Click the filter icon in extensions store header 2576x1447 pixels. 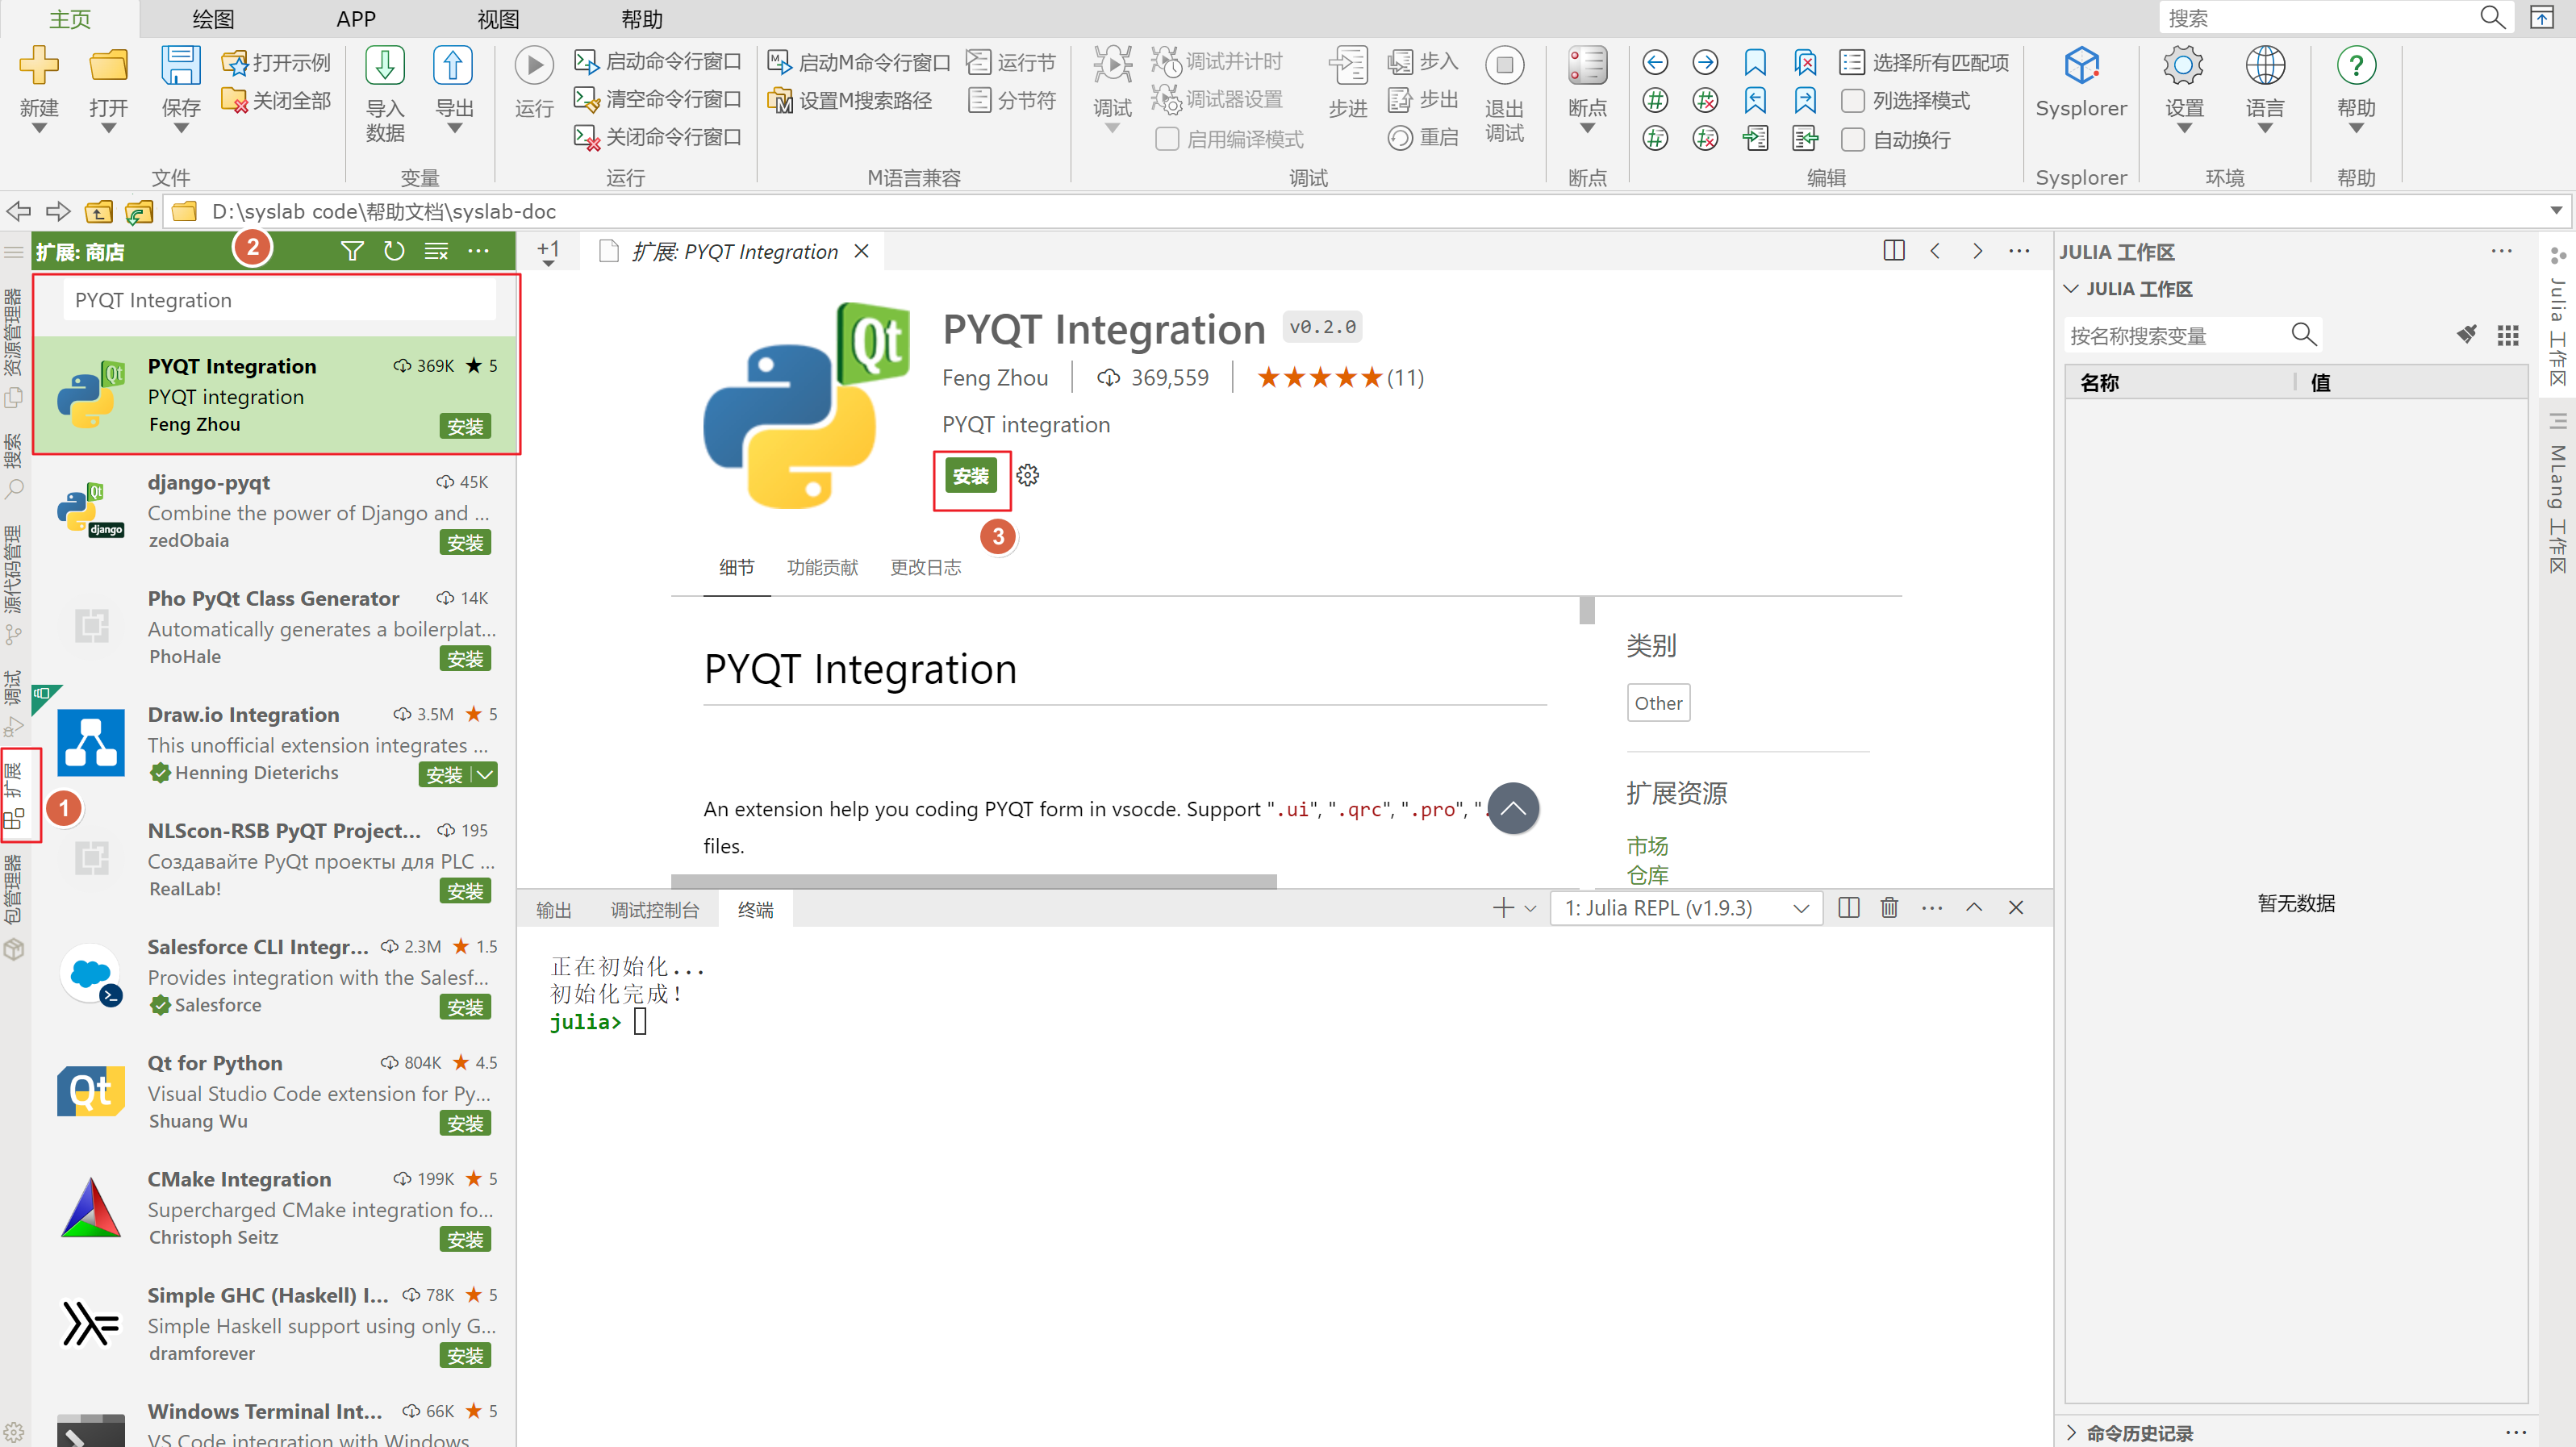(x=352, y=251)
